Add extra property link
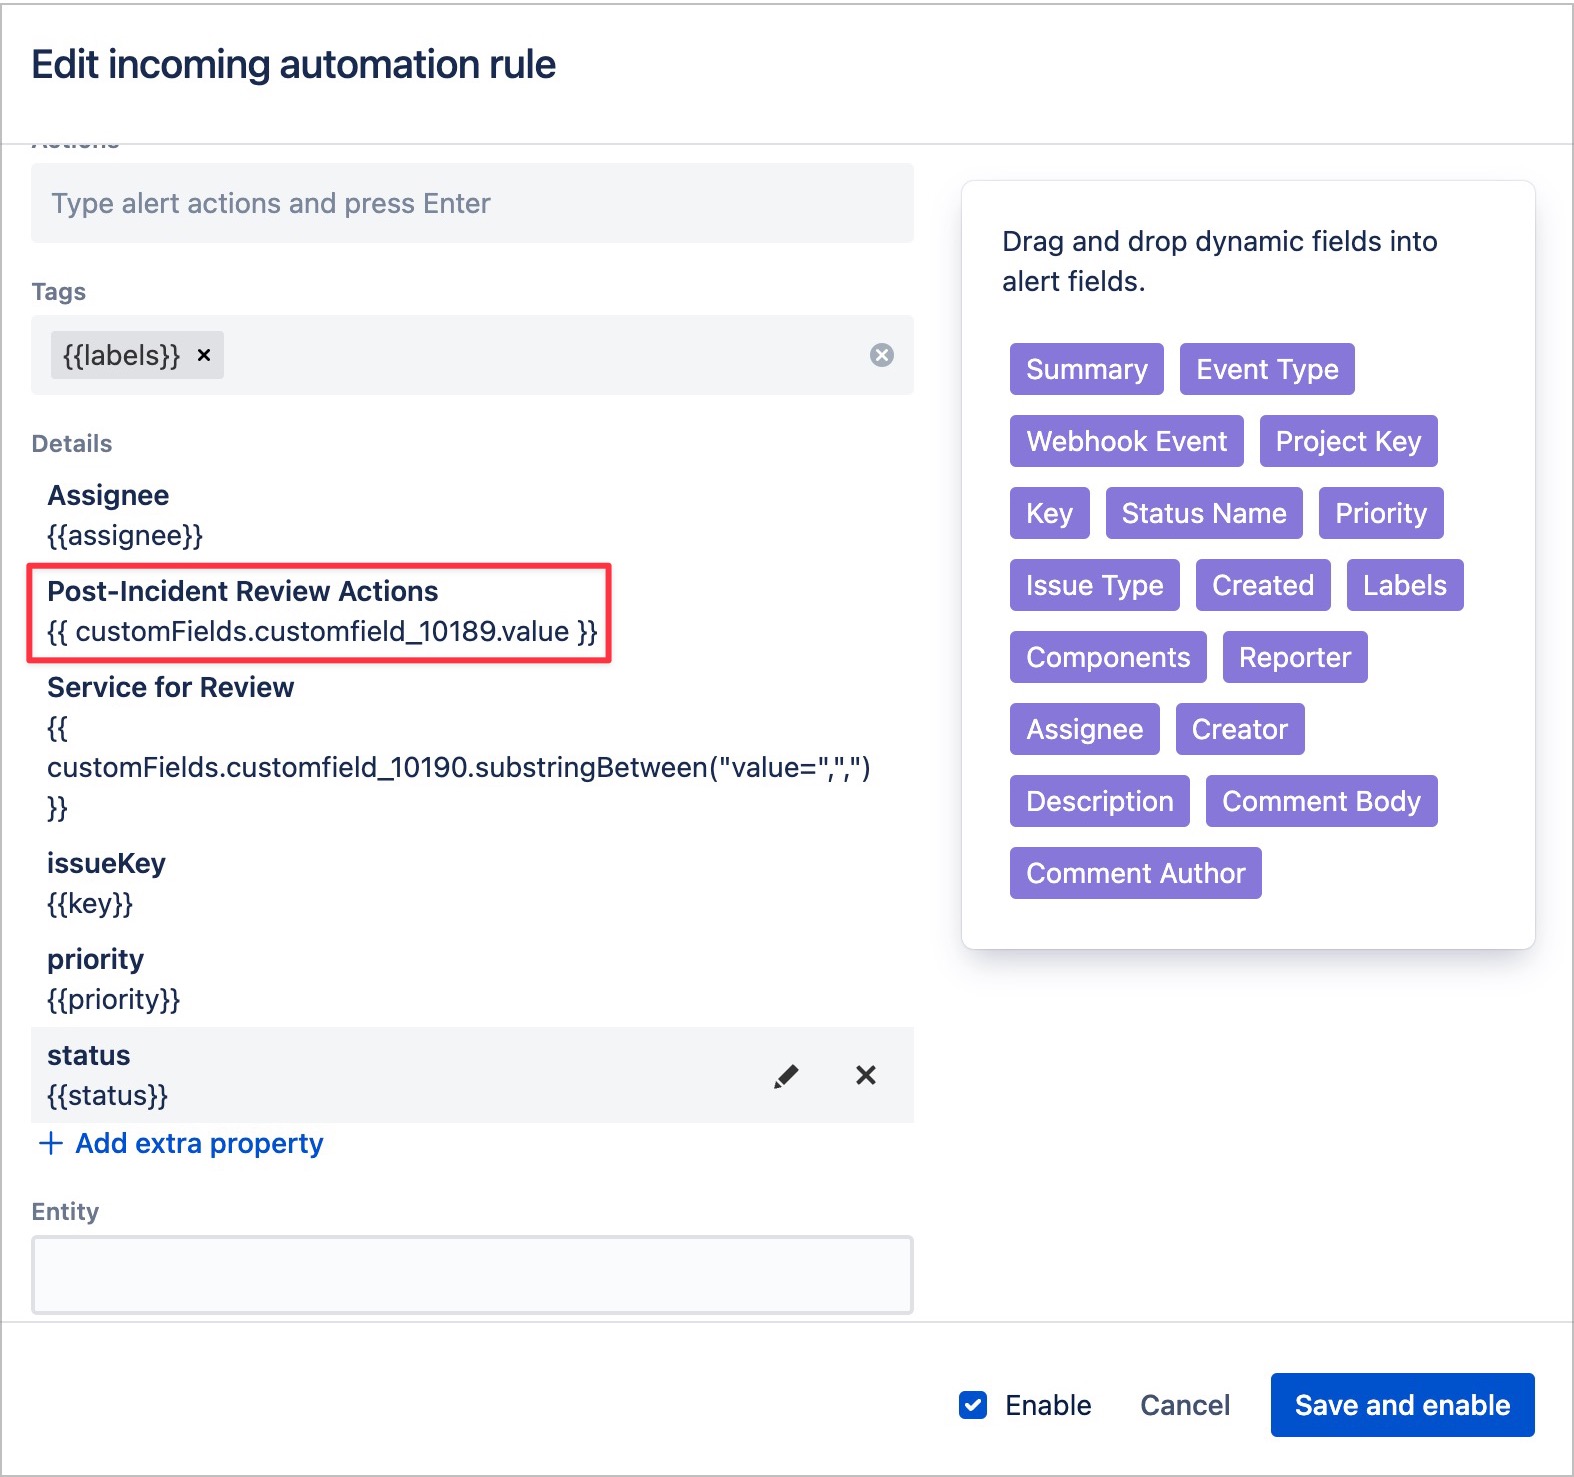Image resolution: width=1574 pixels, height=1477 pixels. [199, 1143]
